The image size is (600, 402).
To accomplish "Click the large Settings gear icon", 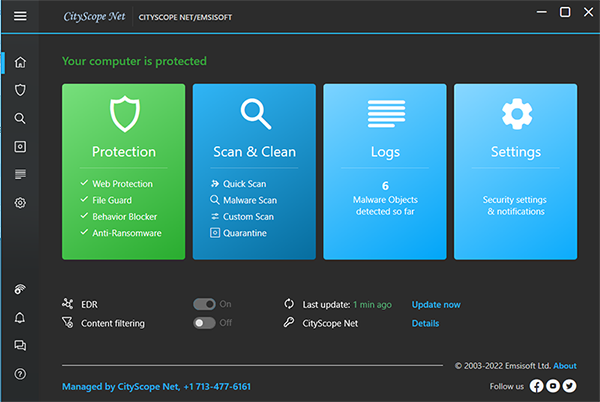I will pos(517,114).
